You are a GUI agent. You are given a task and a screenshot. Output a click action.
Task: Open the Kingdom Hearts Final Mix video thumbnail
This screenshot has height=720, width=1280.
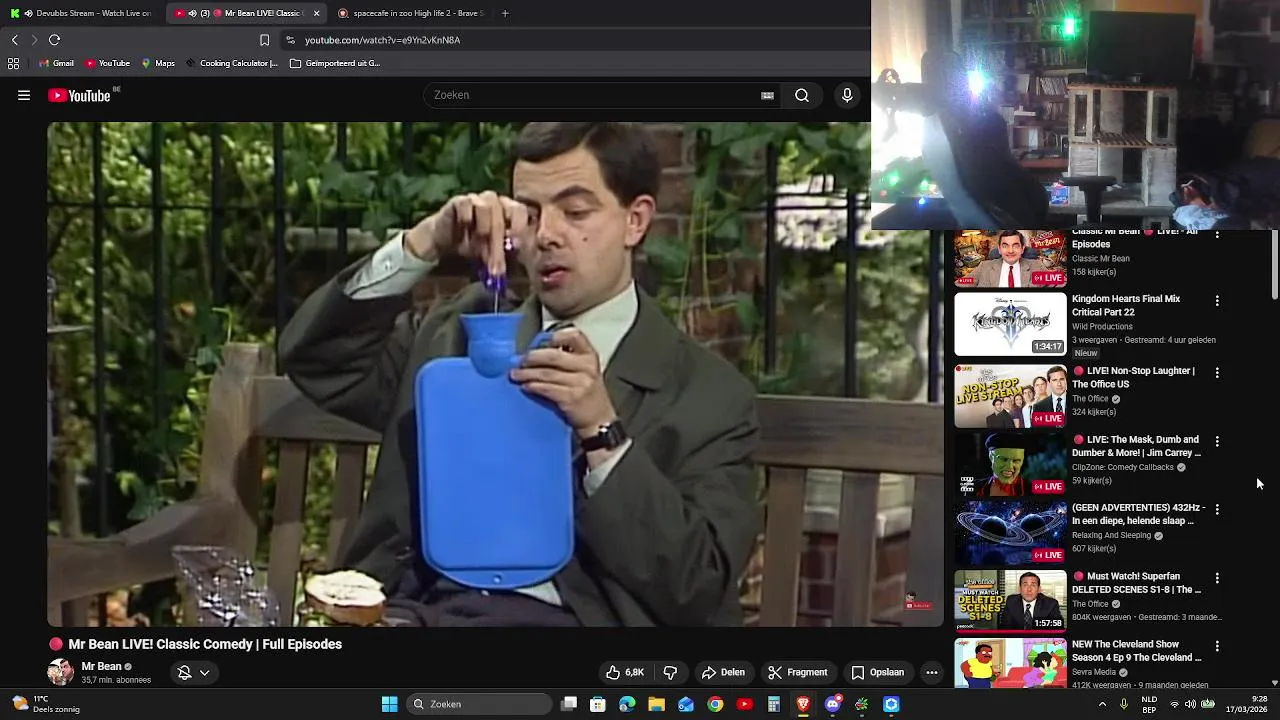tap(1010, 324)
